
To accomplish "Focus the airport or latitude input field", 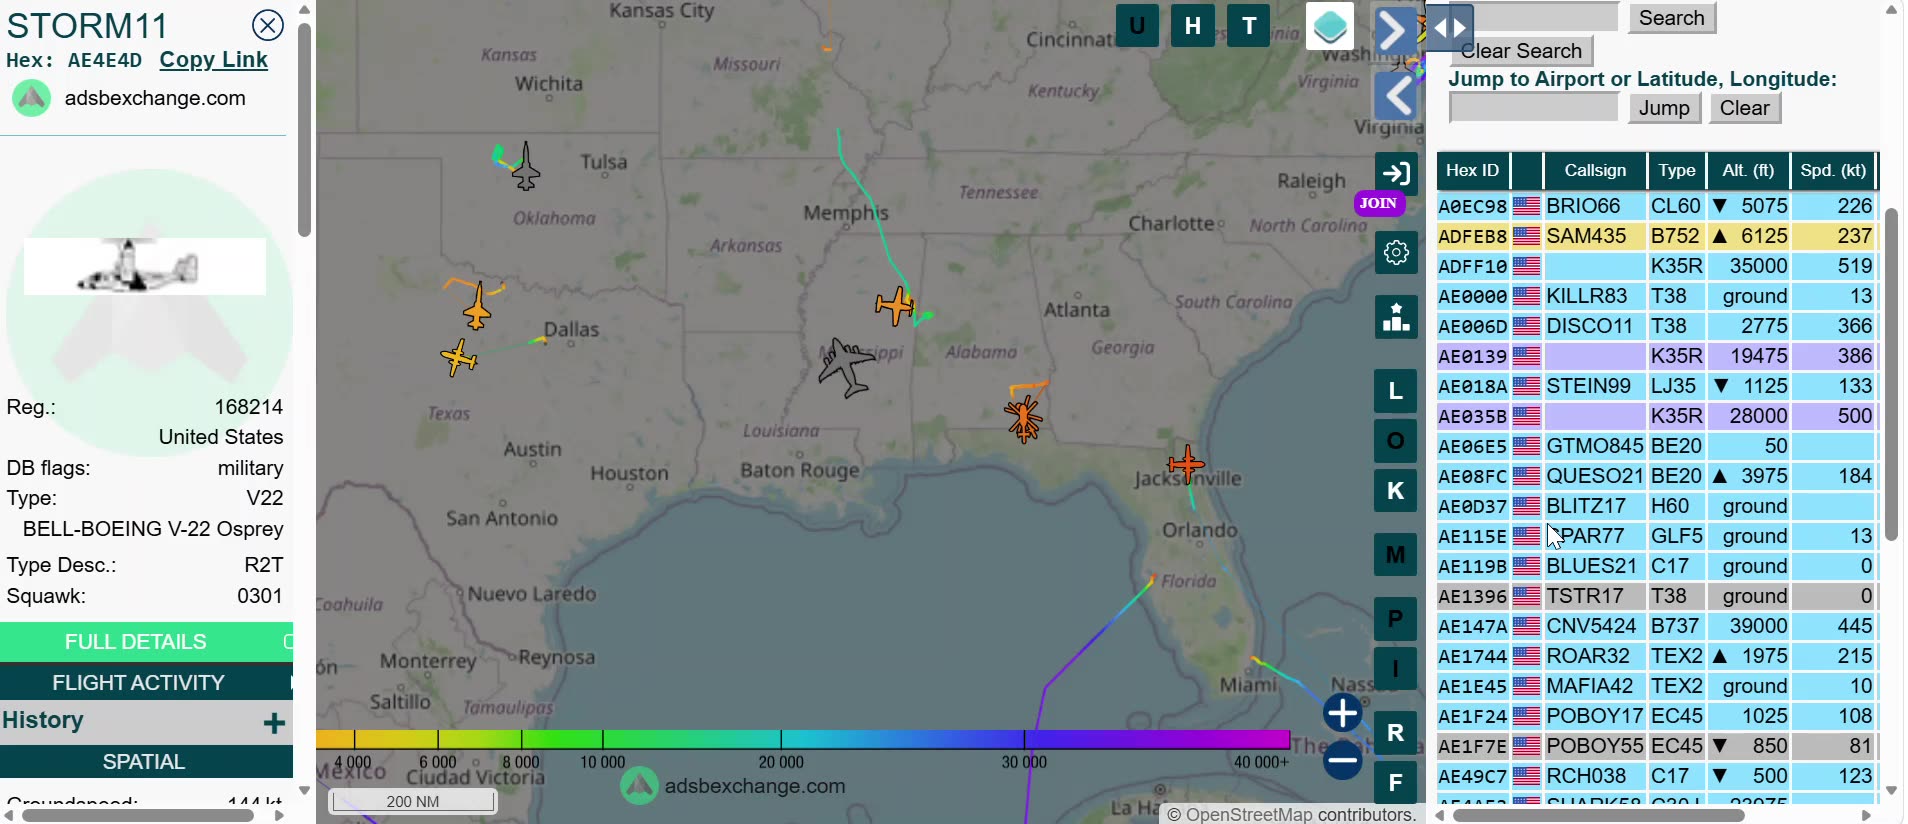I will pyautogui.click(x=1534, y=108).
